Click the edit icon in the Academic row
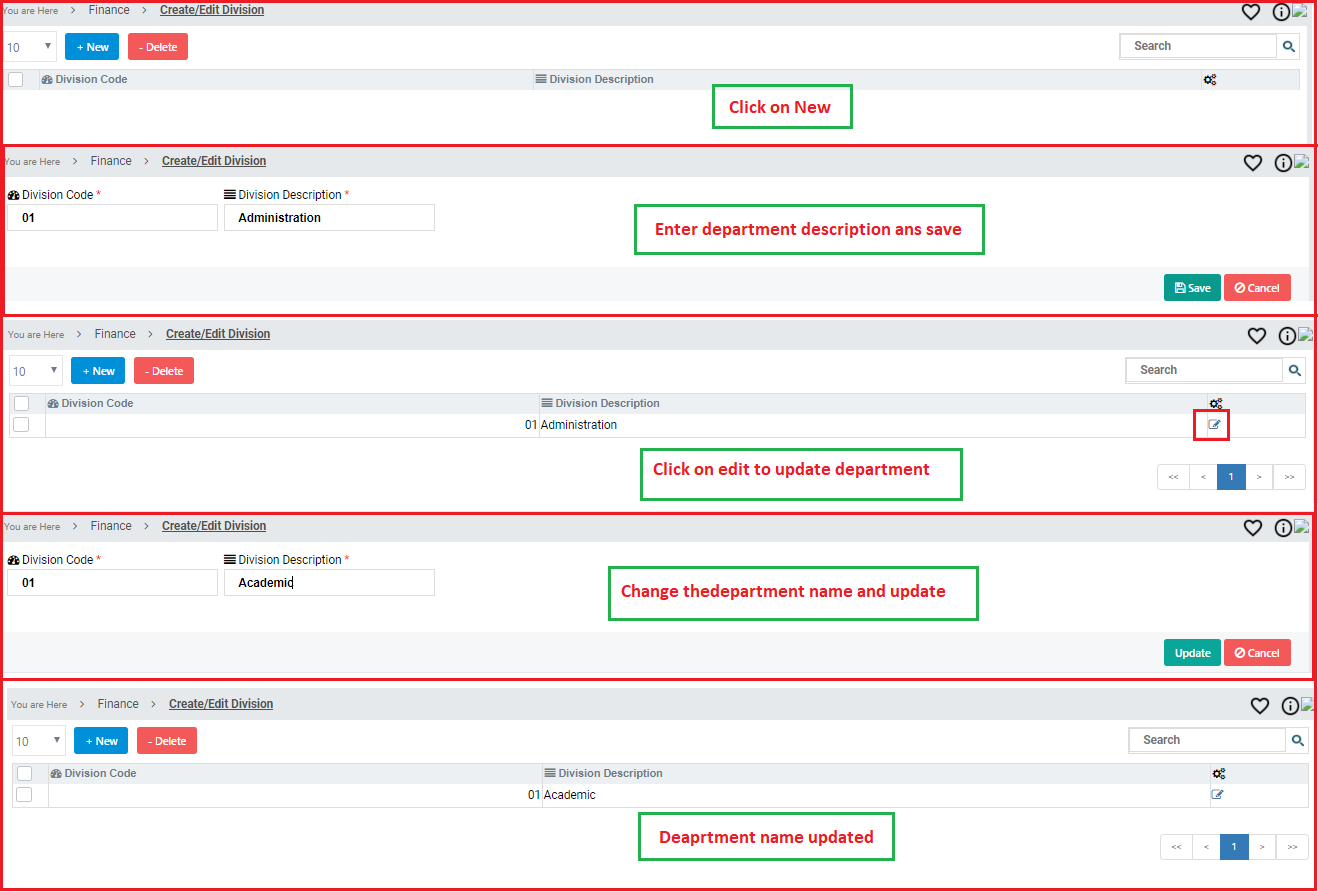Viewport: 1318px width, 892px height. [1217, 795]
